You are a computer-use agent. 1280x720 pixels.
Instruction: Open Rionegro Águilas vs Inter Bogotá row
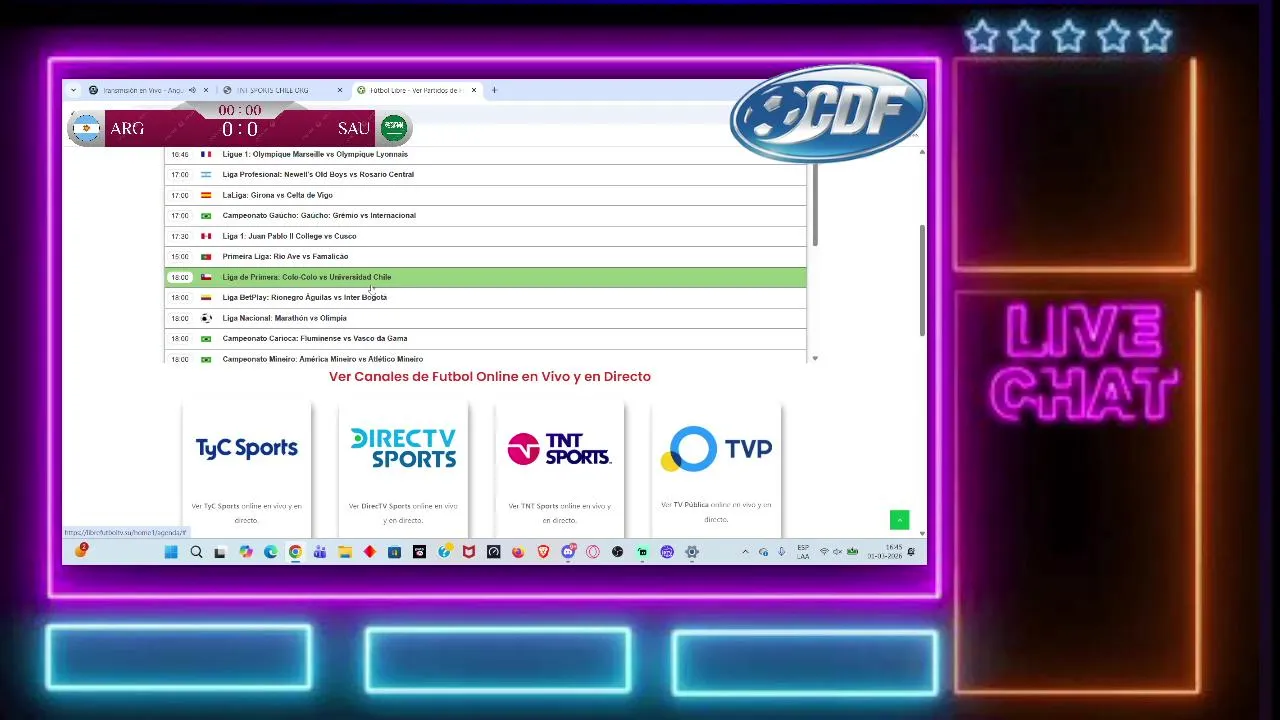point(485,297)
